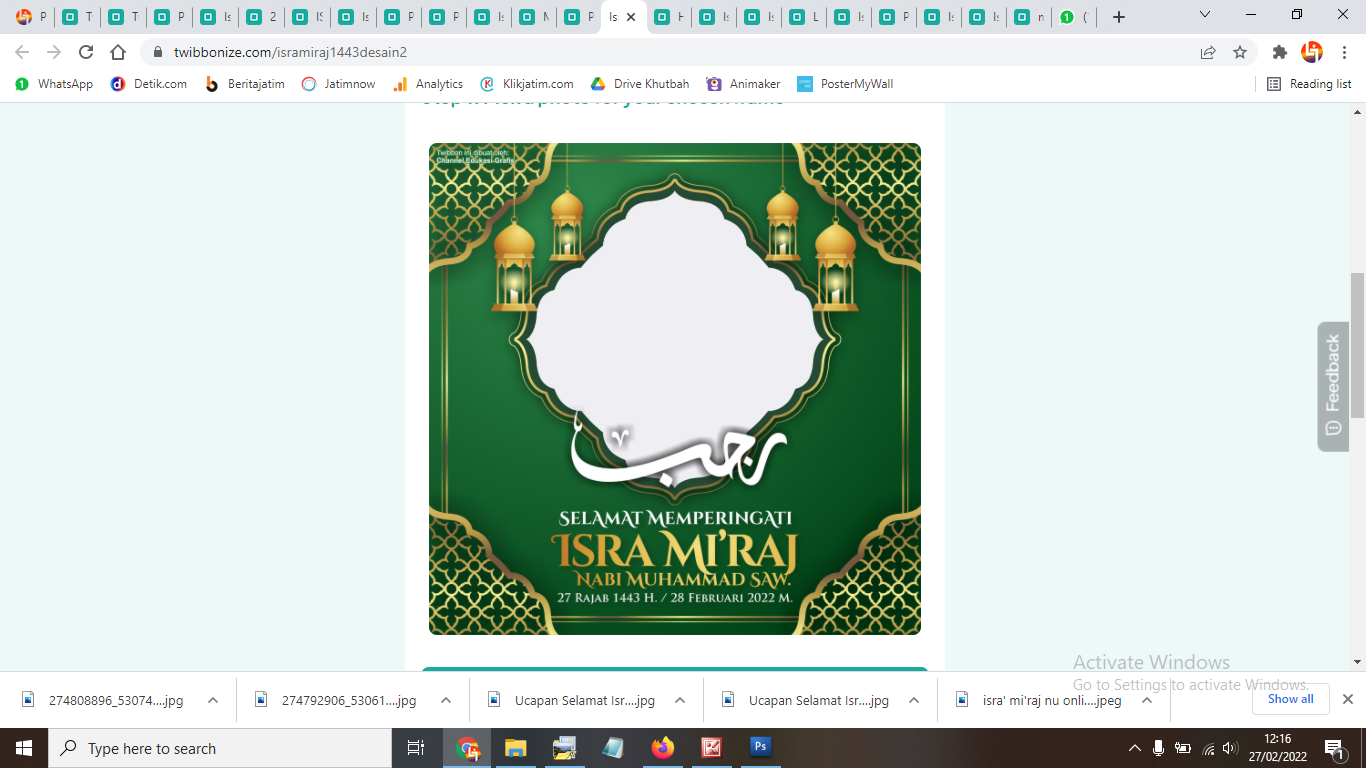Share this page using the share icon
This screenshot has height=768, width=1366.
tap(1208, 52)
